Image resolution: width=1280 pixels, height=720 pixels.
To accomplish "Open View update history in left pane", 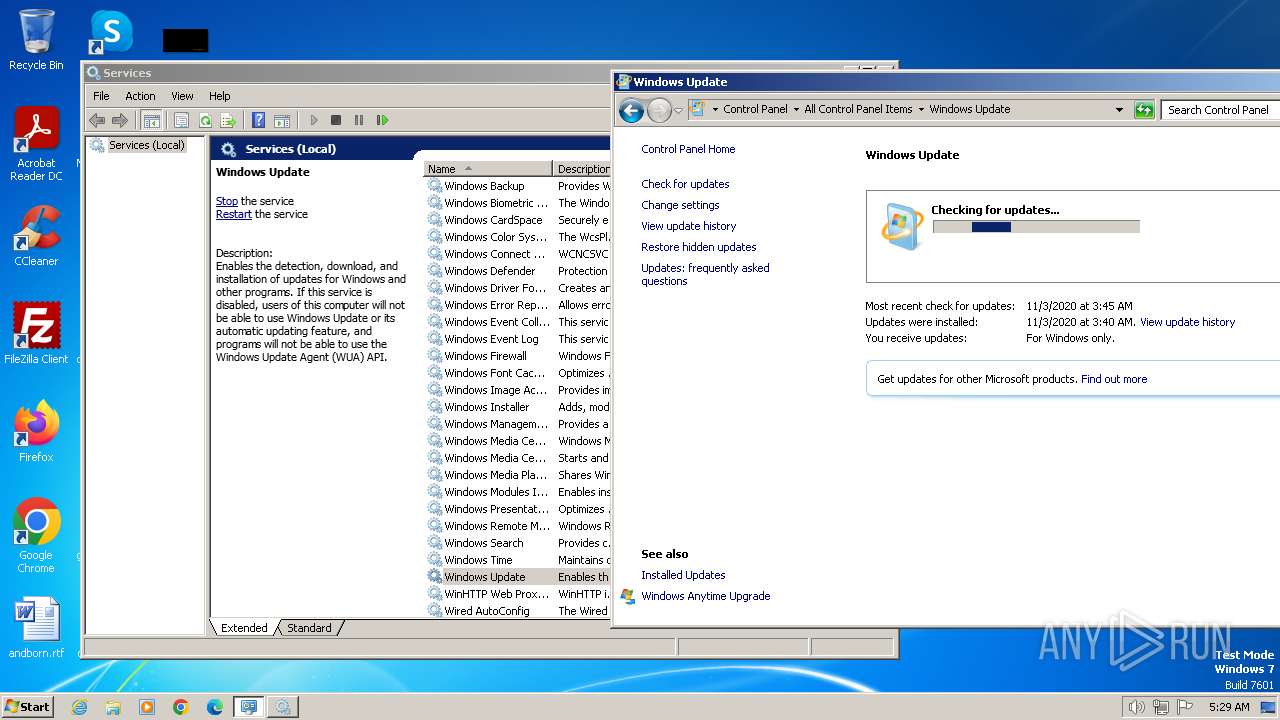I will (689, 226).
